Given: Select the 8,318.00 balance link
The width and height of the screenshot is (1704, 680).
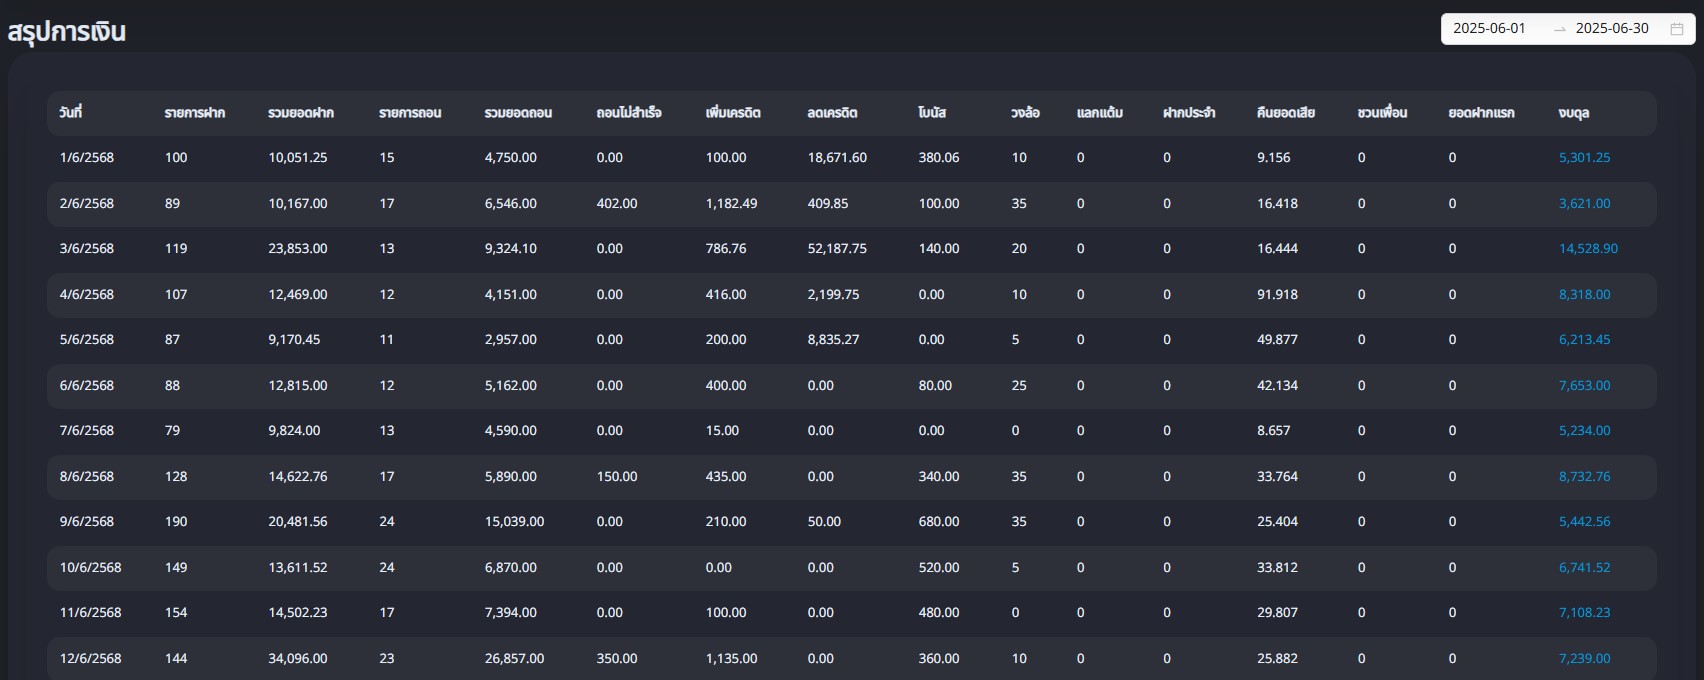Looking at the screenshot, I should click(x=1584, y=295).
